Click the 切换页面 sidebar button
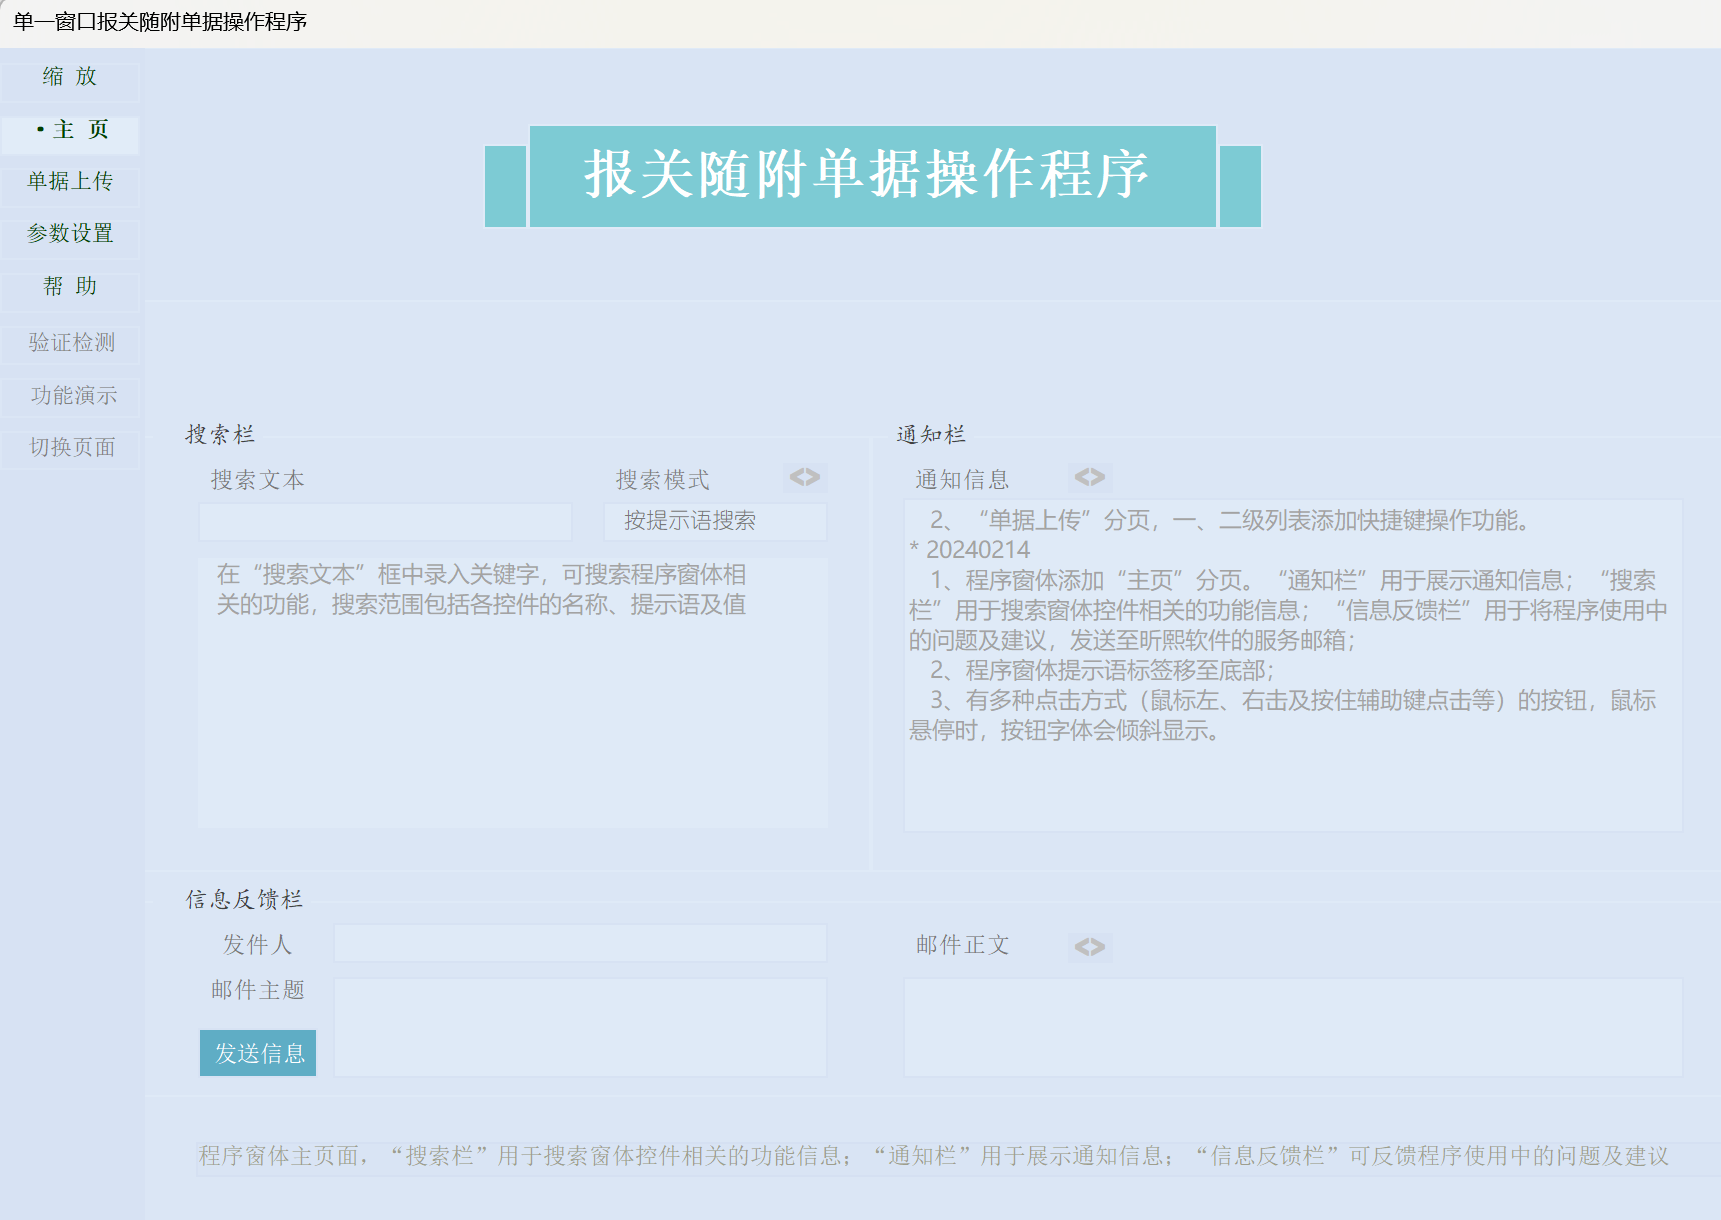1721x1220 pixels. pyautogui.click(x=71, y=448)
